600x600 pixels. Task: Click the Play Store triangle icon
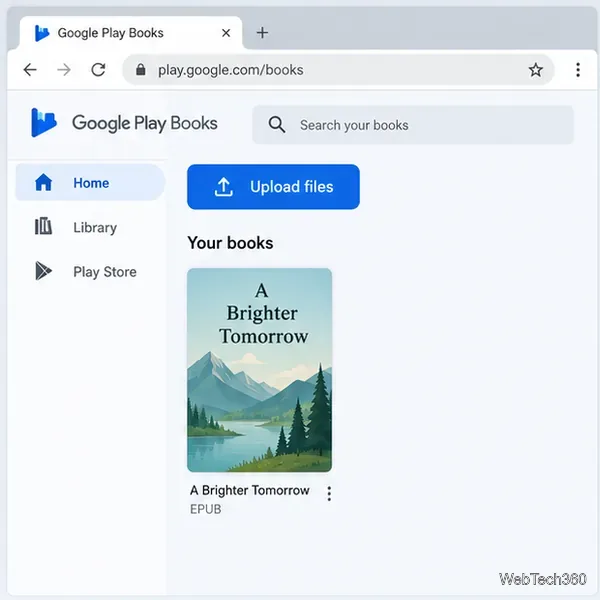pyautogui.click(x=43, y=271)
